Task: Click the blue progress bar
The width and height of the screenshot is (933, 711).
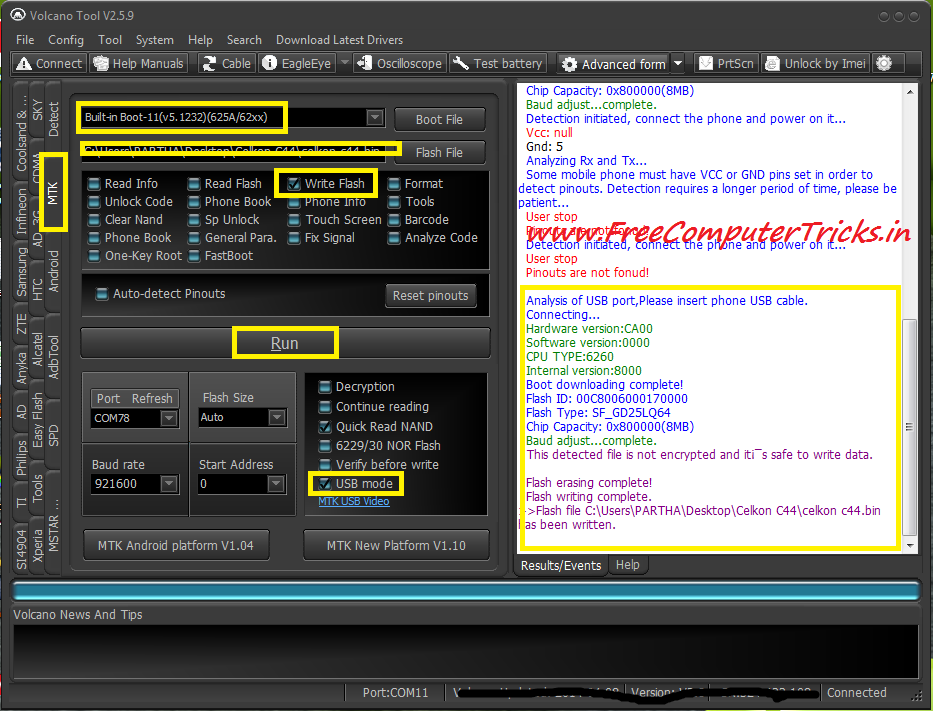Action: (x=466, y=591)
